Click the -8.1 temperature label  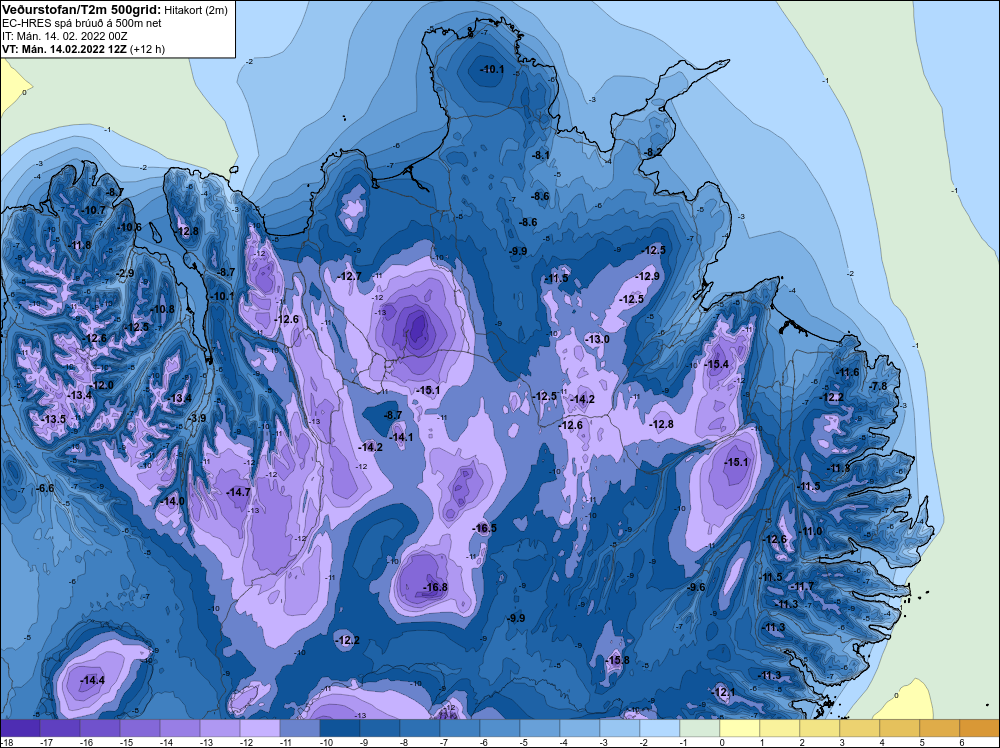click(x=541, y=155)
